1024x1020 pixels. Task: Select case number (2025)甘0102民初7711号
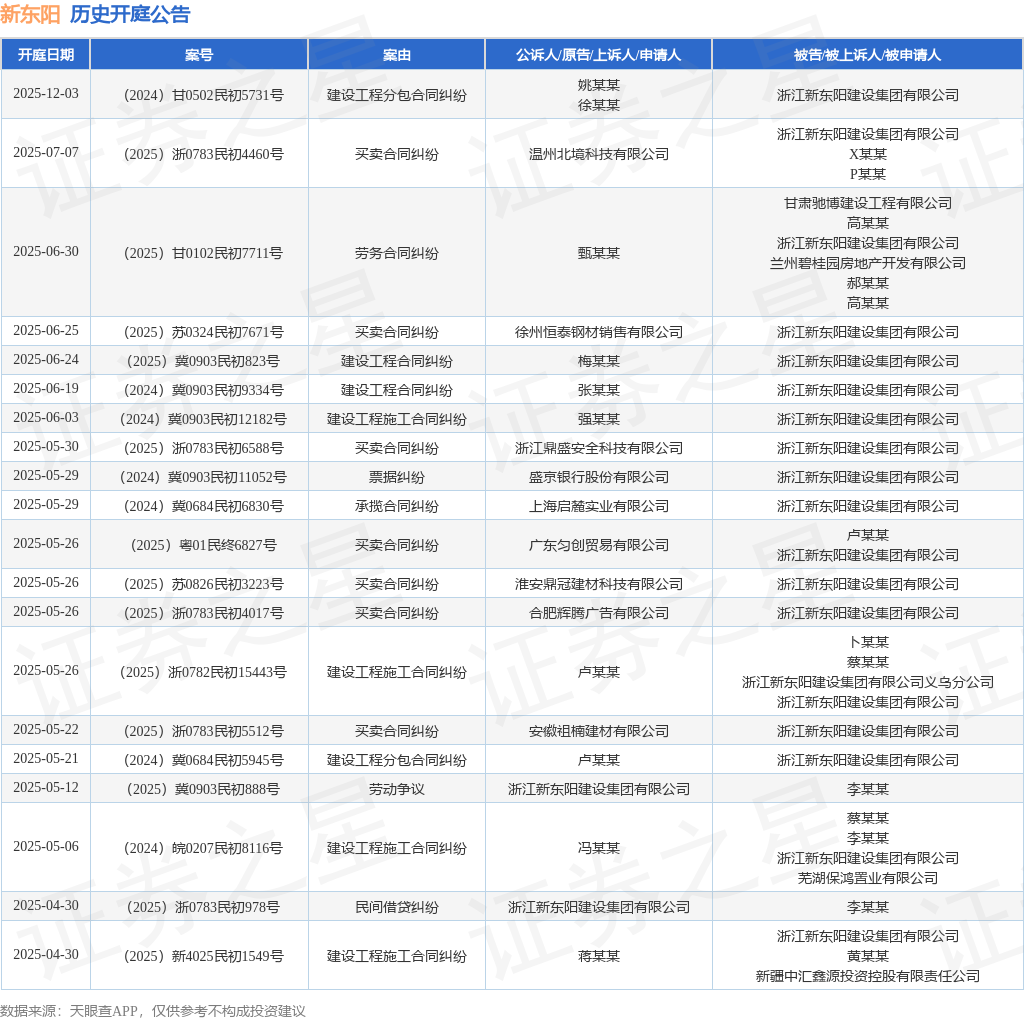pyautogui.click(x=203, y=253)
